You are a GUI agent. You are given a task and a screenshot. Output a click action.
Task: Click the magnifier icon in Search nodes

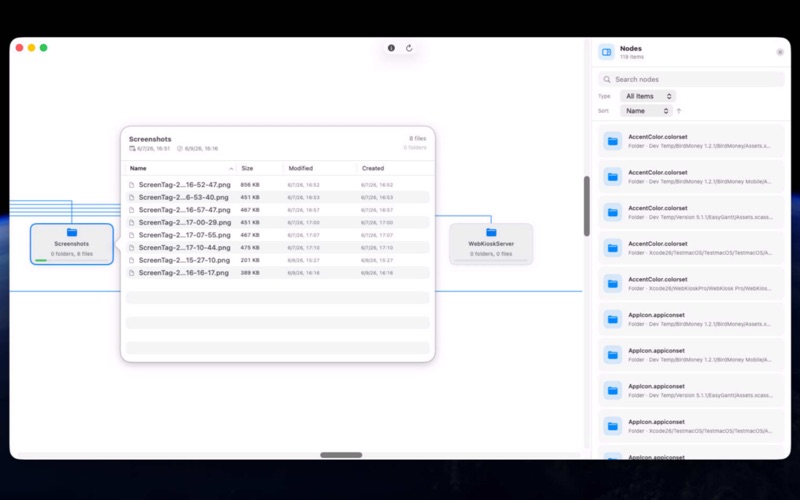point(607,80)
